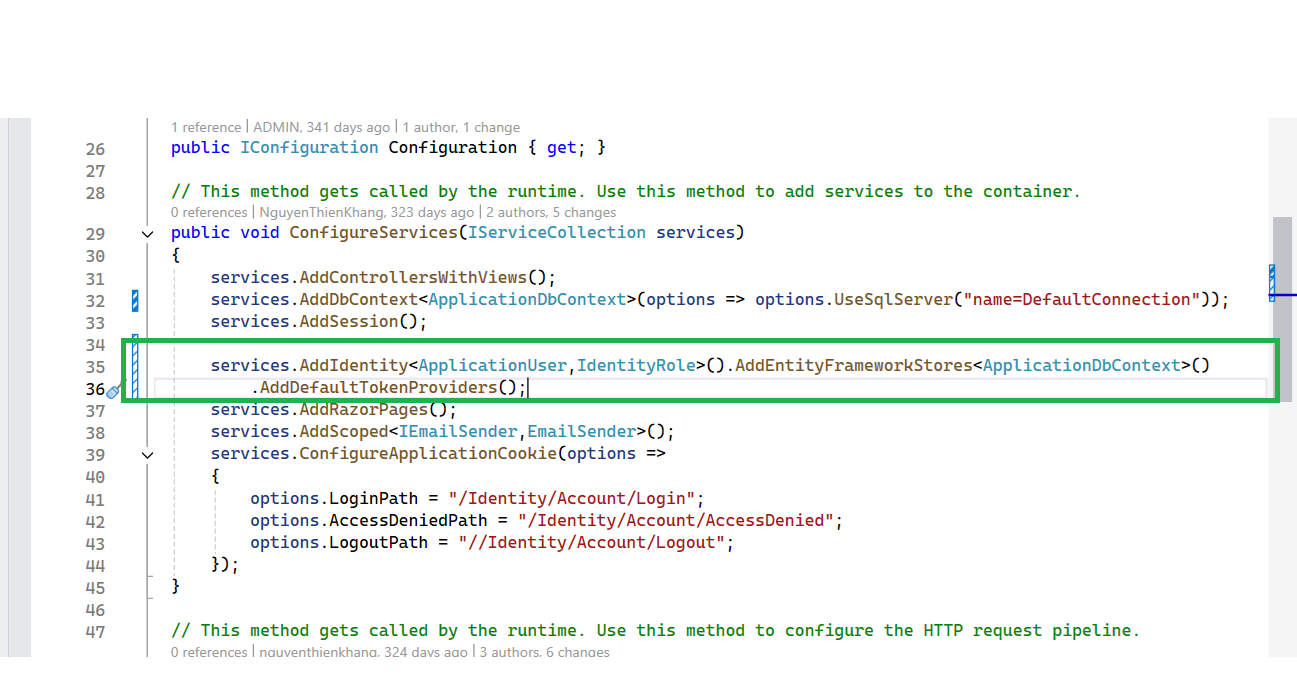The image size is (1297, 681).
Task: Open the '1 reference' CodeLens link
Action: [206, 127]
